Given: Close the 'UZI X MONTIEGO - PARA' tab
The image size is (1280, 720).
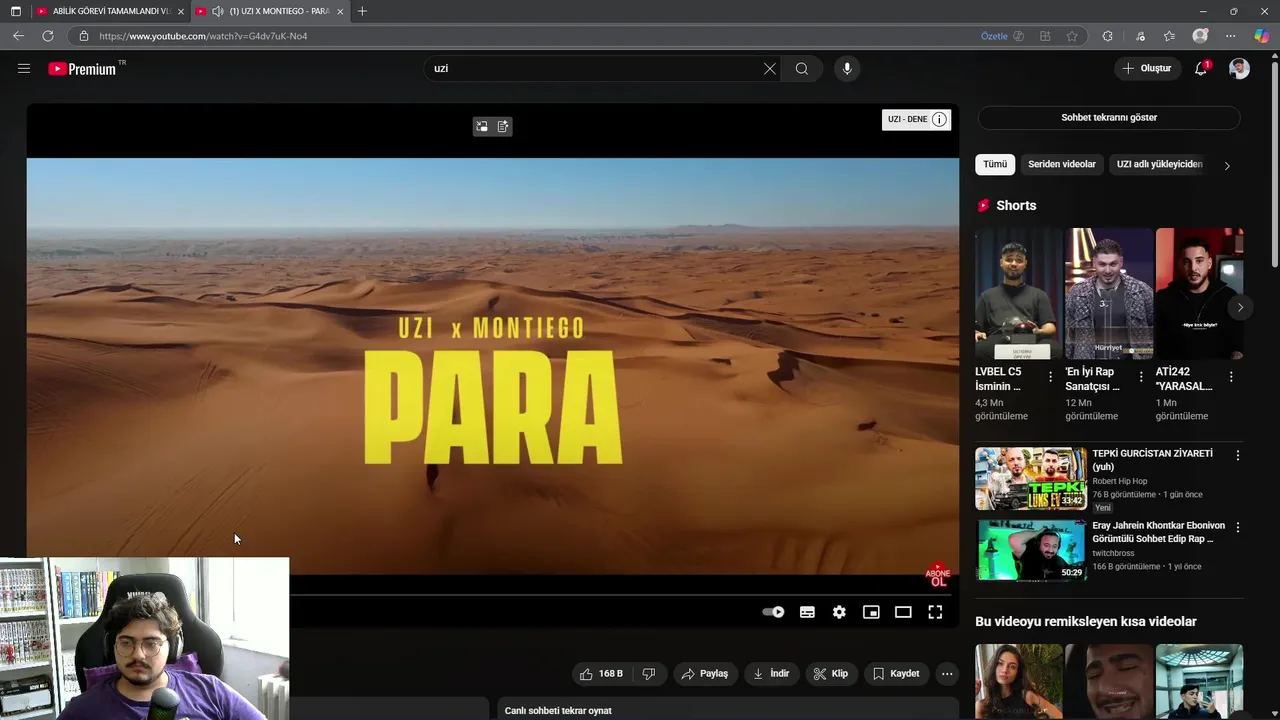Looking at the screenshot, I should (340, 11).
